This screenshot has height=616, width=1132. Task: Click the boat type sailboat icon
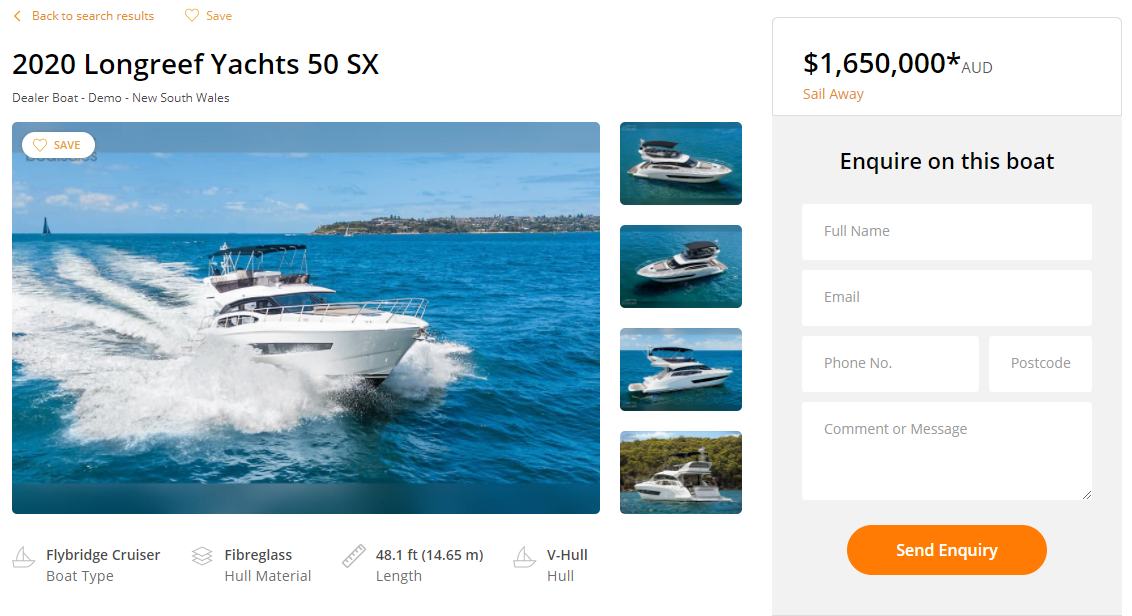click(25, 556)
